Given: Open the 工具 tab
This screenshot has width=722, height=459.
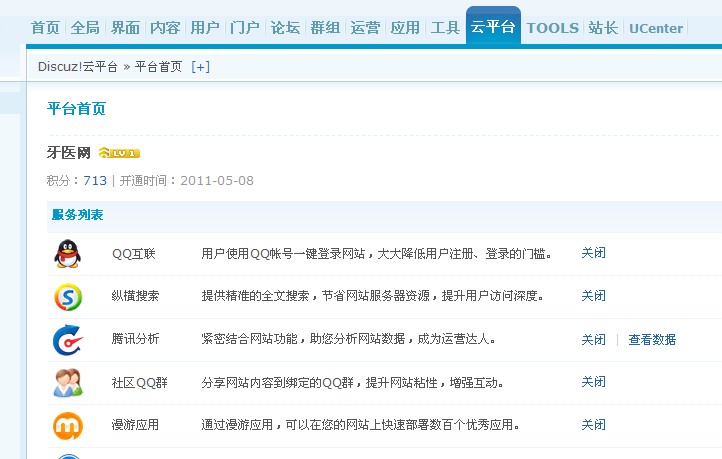Looking at the screenshot, I should click(445, 28).
